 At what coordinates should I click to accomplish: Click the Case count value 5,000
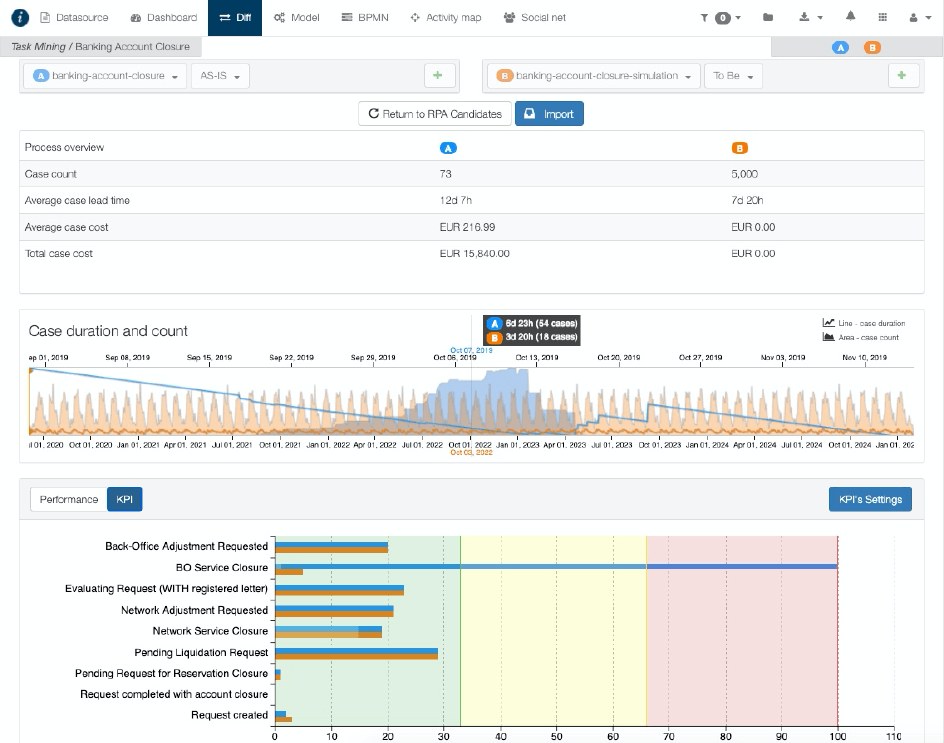pos(745,174)
